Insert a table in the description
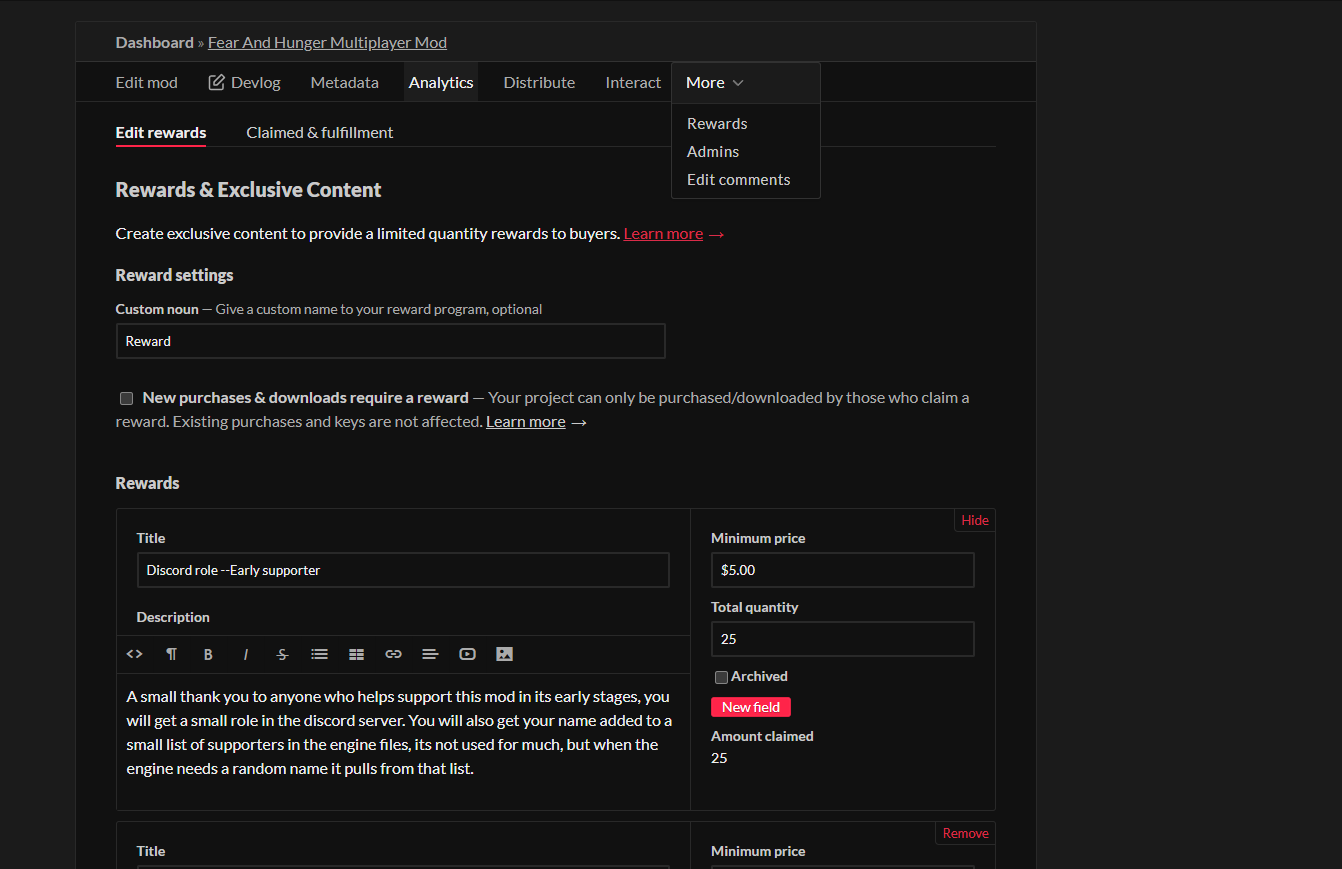The width and height of the screenshot is (1342, 869). pyautogui.click(x=356, y=654)
